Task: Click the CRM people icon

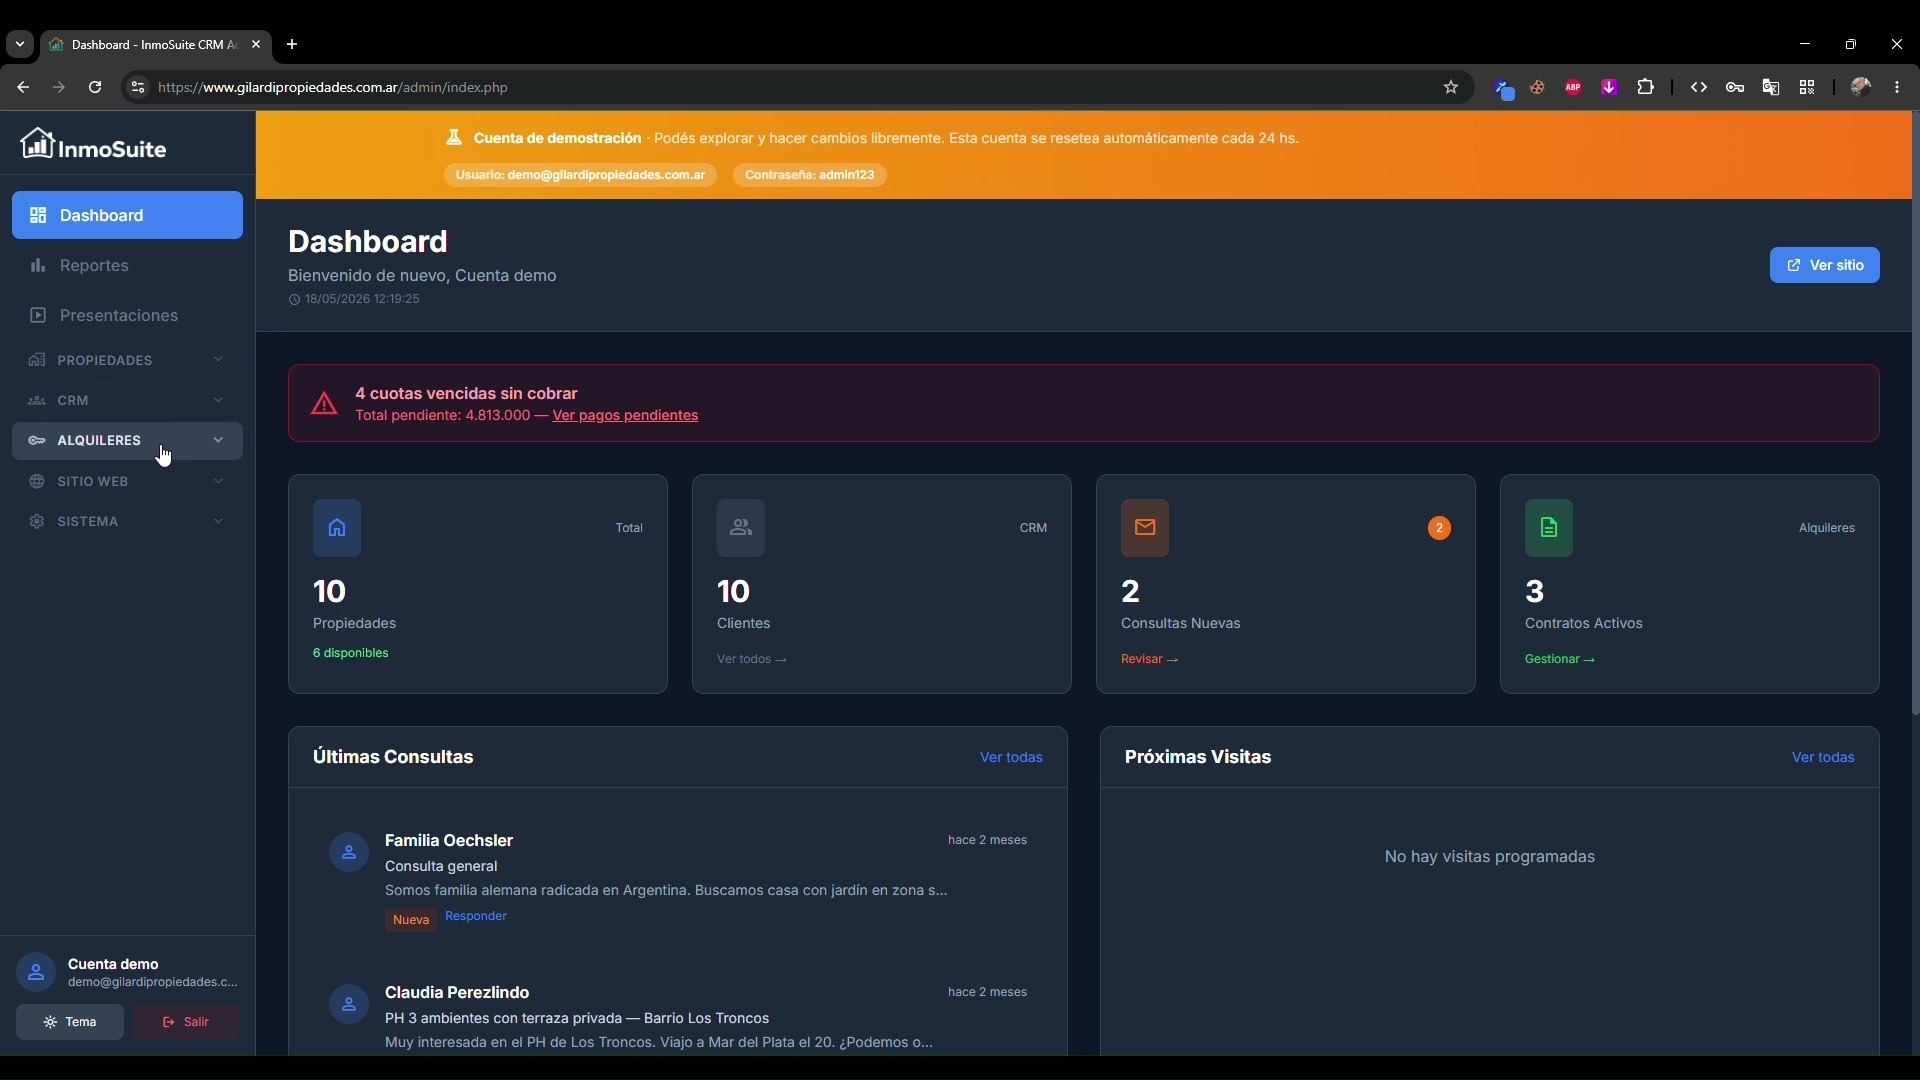Action: (x=37, y=401)
